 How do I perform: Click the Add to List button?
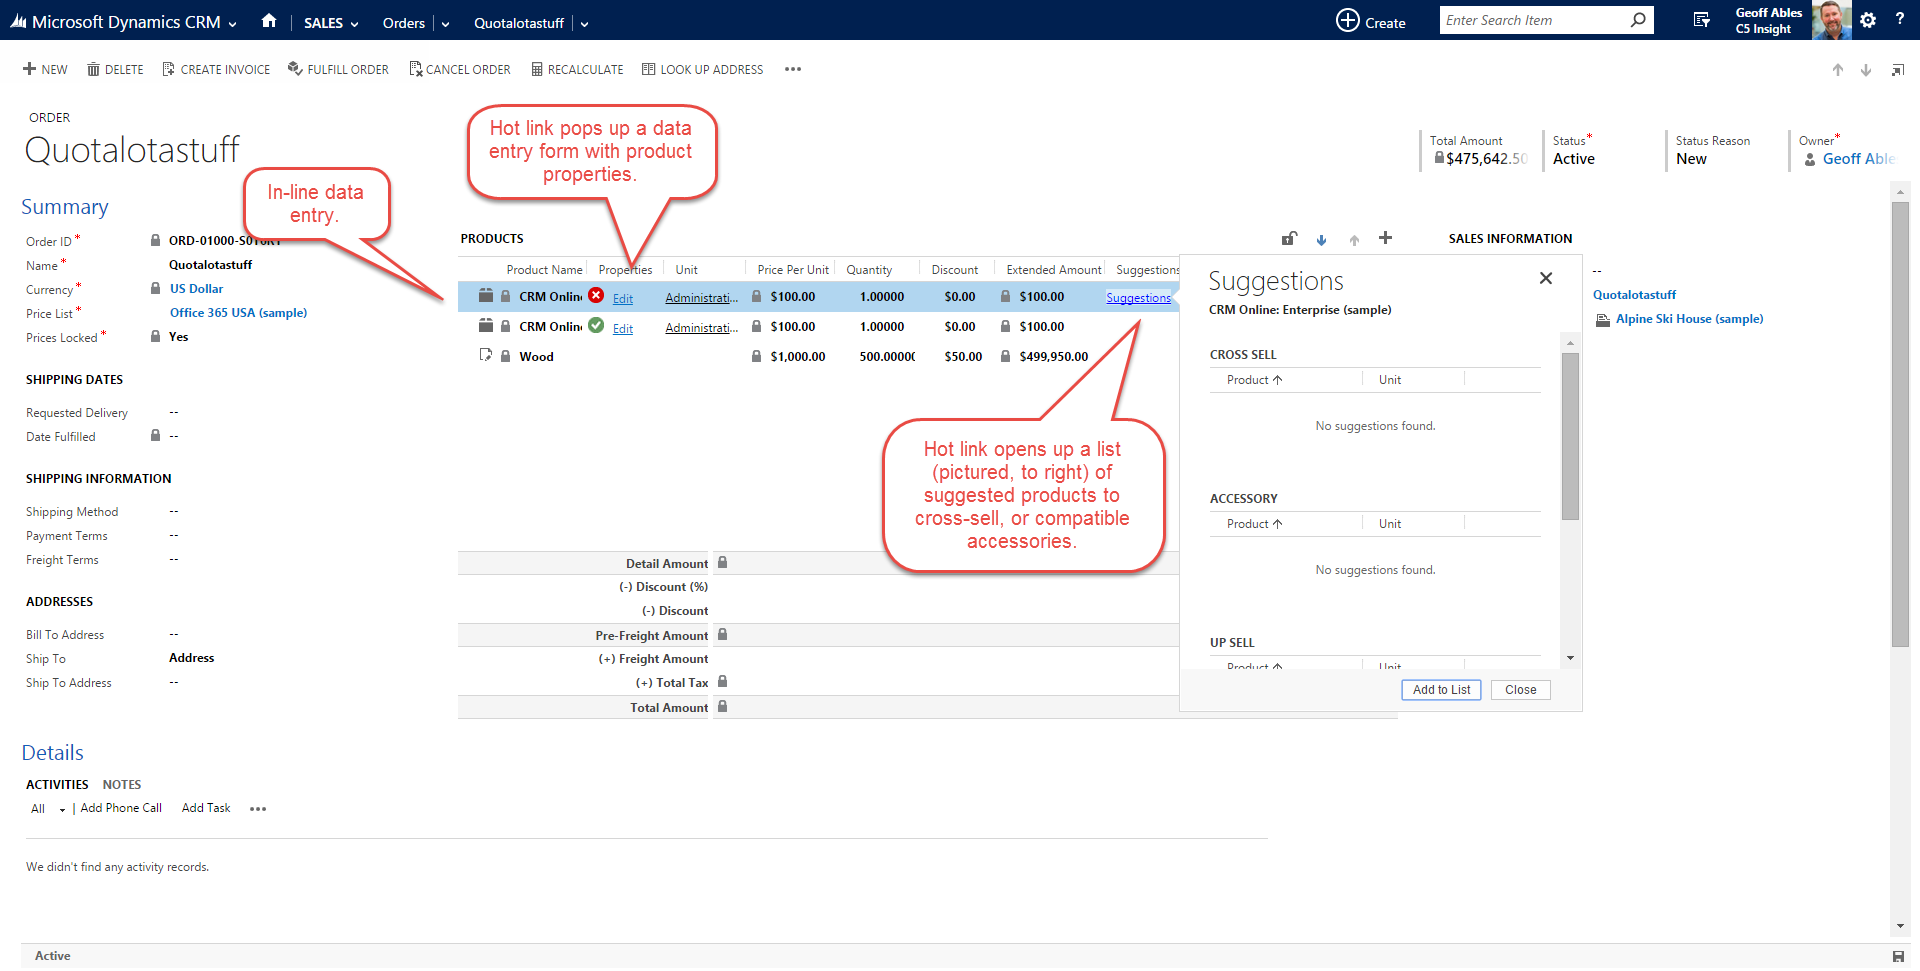click(x=1440, y=690)
